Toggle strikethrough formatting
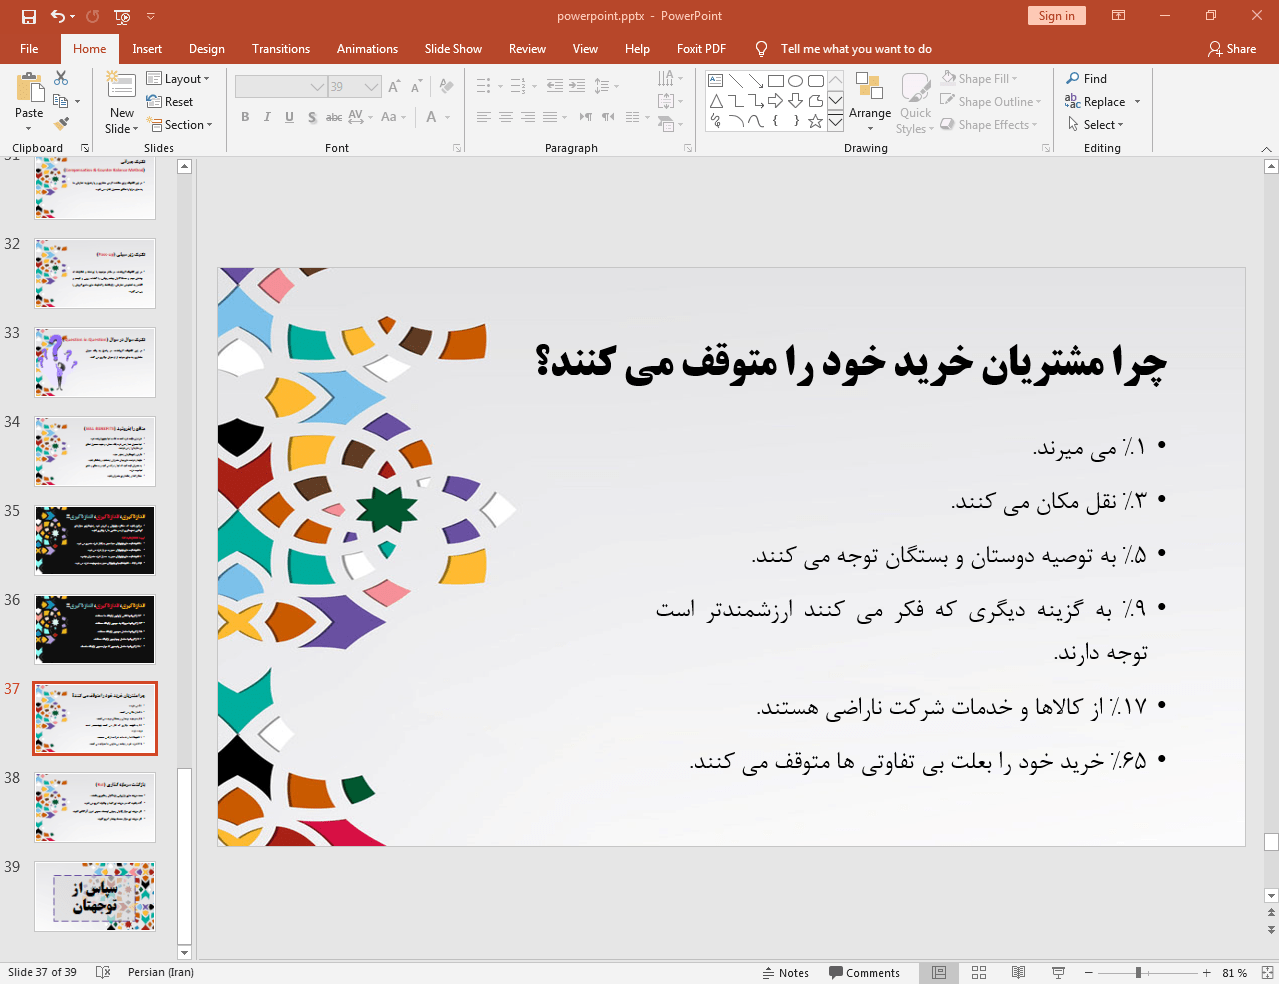This screenshot has width=1279, height=984. point(333,117)
